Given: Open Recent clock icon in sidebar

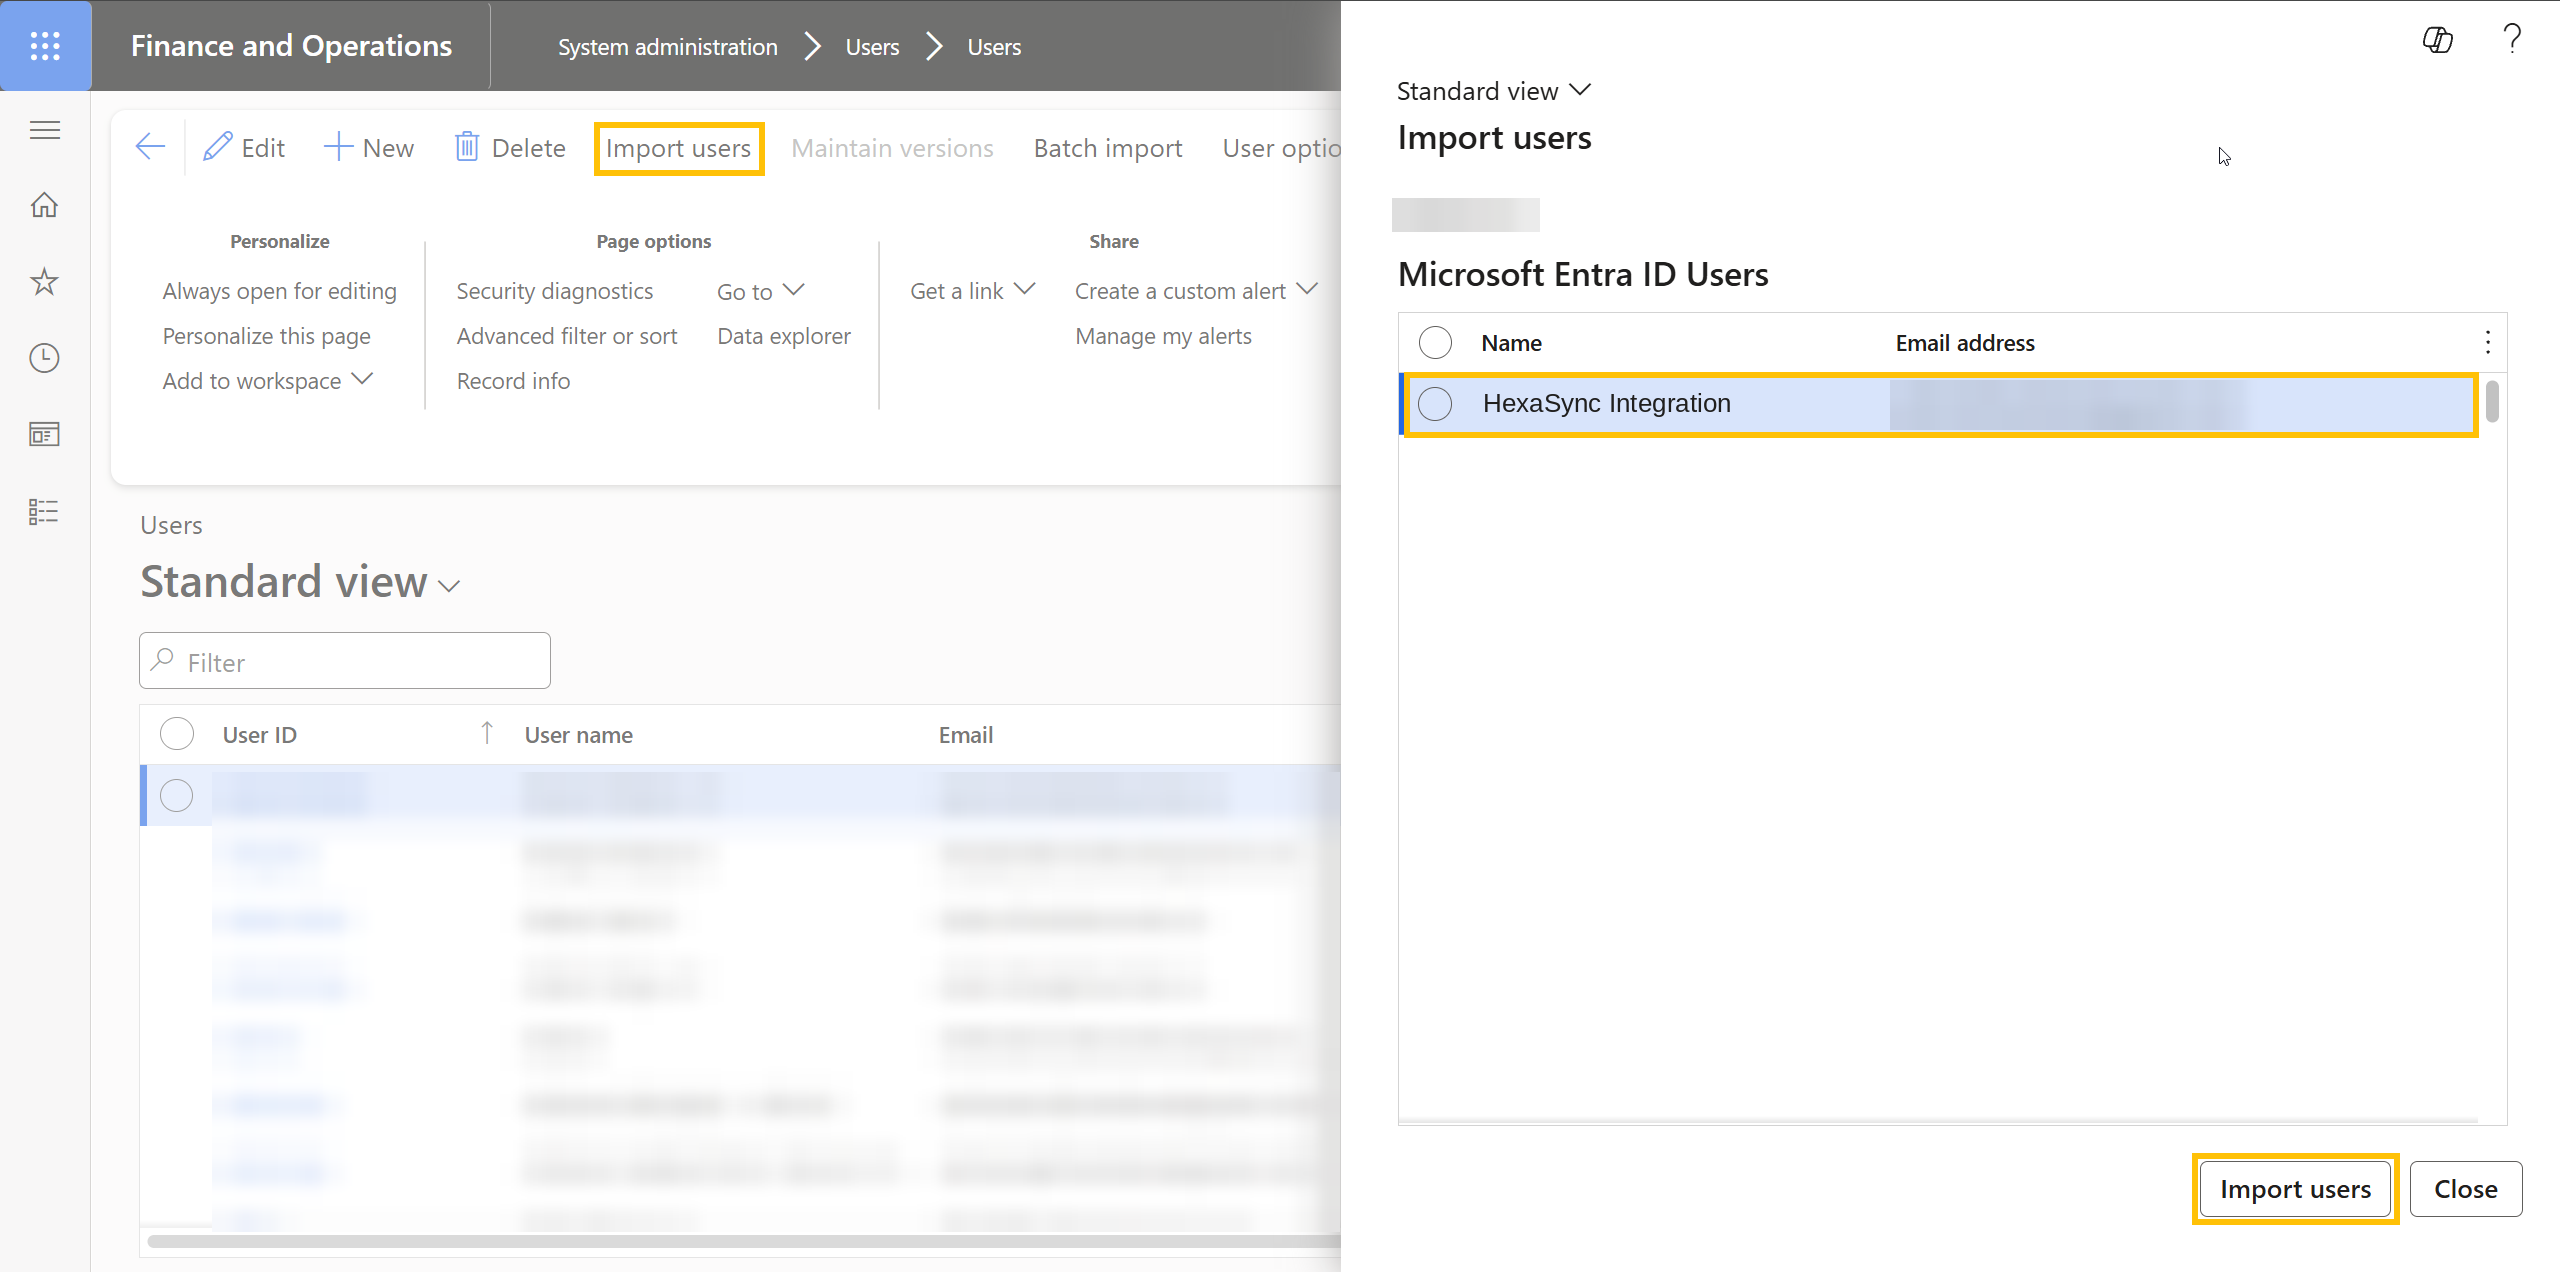Looking at the screenshot, I should point(45,358).
